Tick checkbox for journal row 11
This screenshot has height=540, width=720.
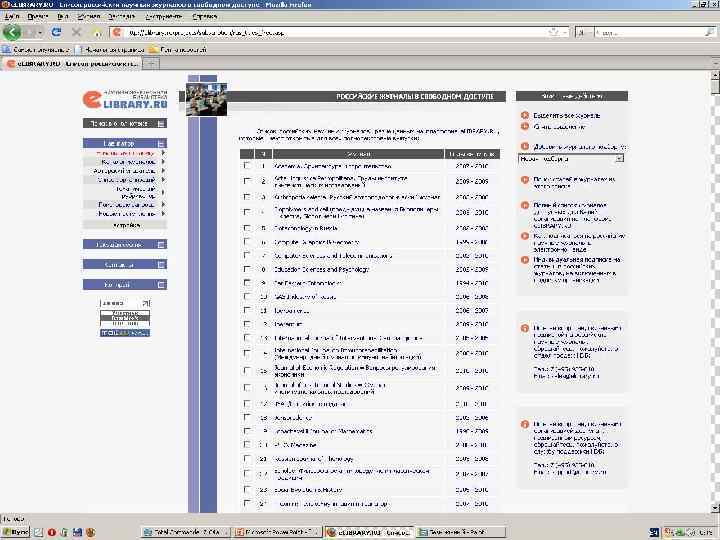click(x=247, y=310)
